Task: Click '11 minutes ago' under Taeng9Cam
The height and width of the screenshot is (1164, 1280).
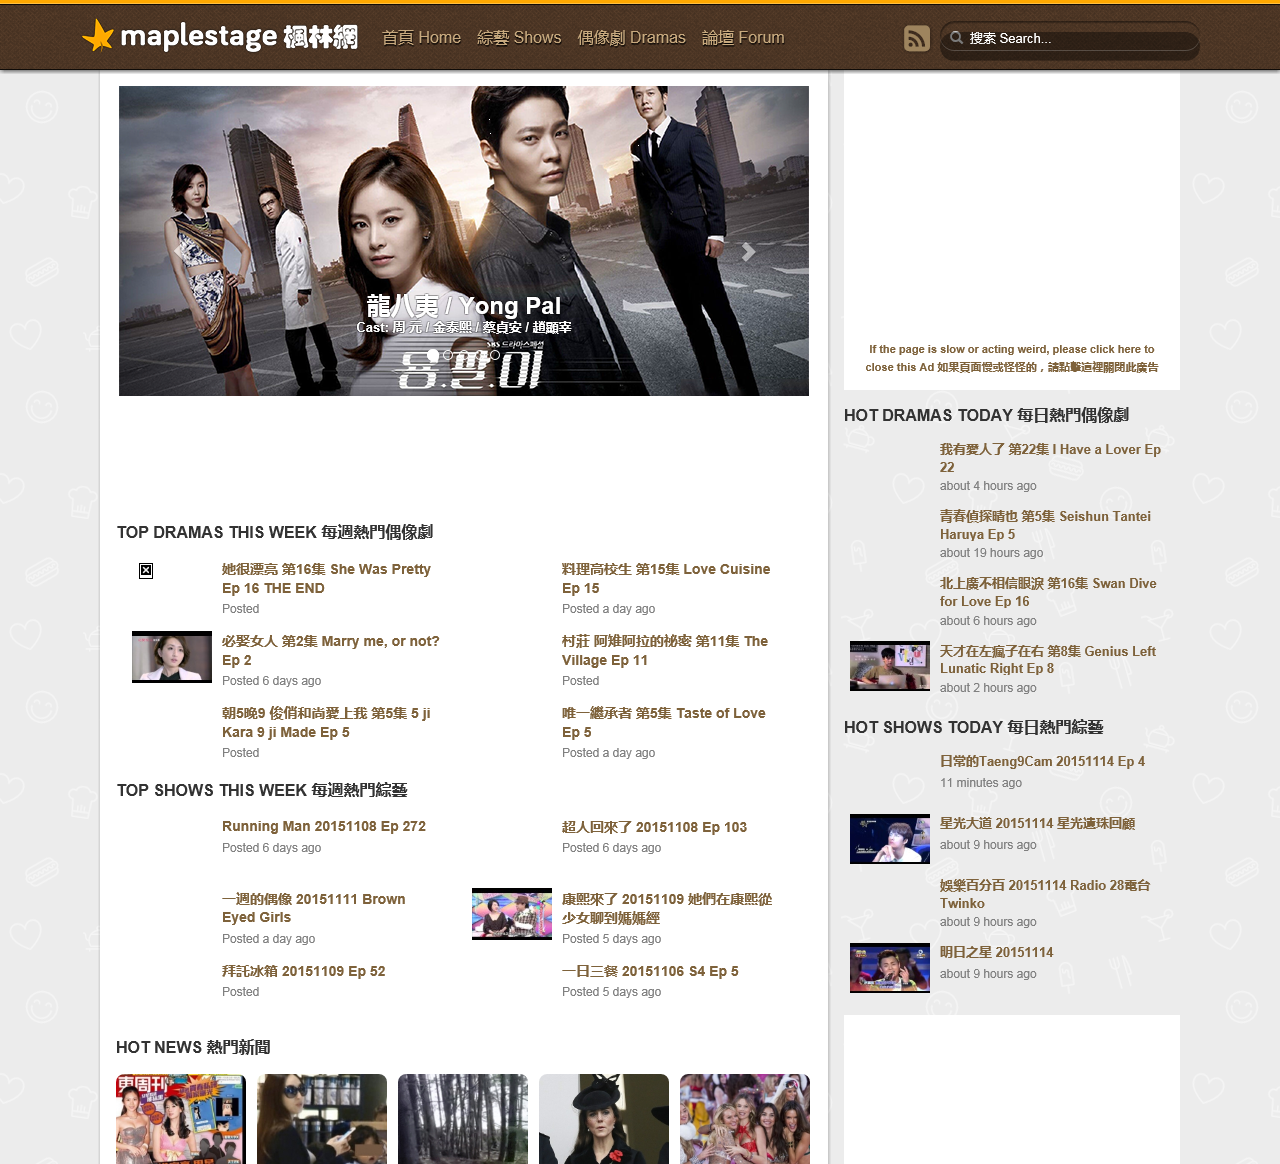Action: 981,783
